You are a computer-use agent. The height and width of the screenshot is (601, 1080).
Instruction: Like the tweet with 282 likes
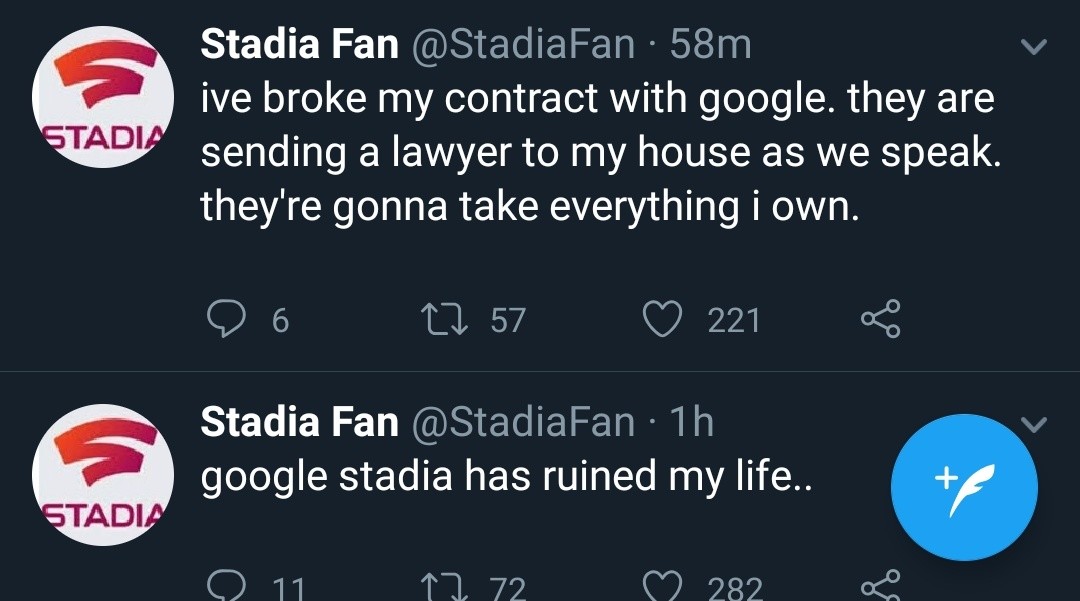tap(661, 586)
